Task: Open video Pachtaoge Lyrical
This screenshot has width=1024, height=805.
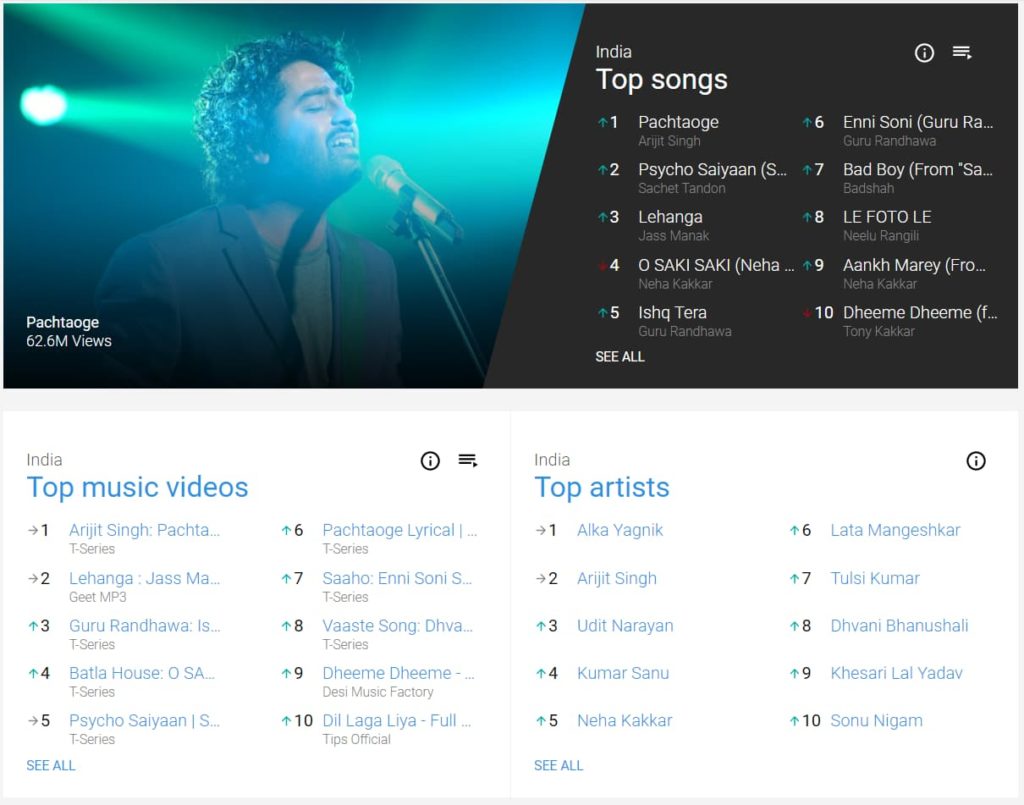Action: pyautogui.click(x=400, y=530)
